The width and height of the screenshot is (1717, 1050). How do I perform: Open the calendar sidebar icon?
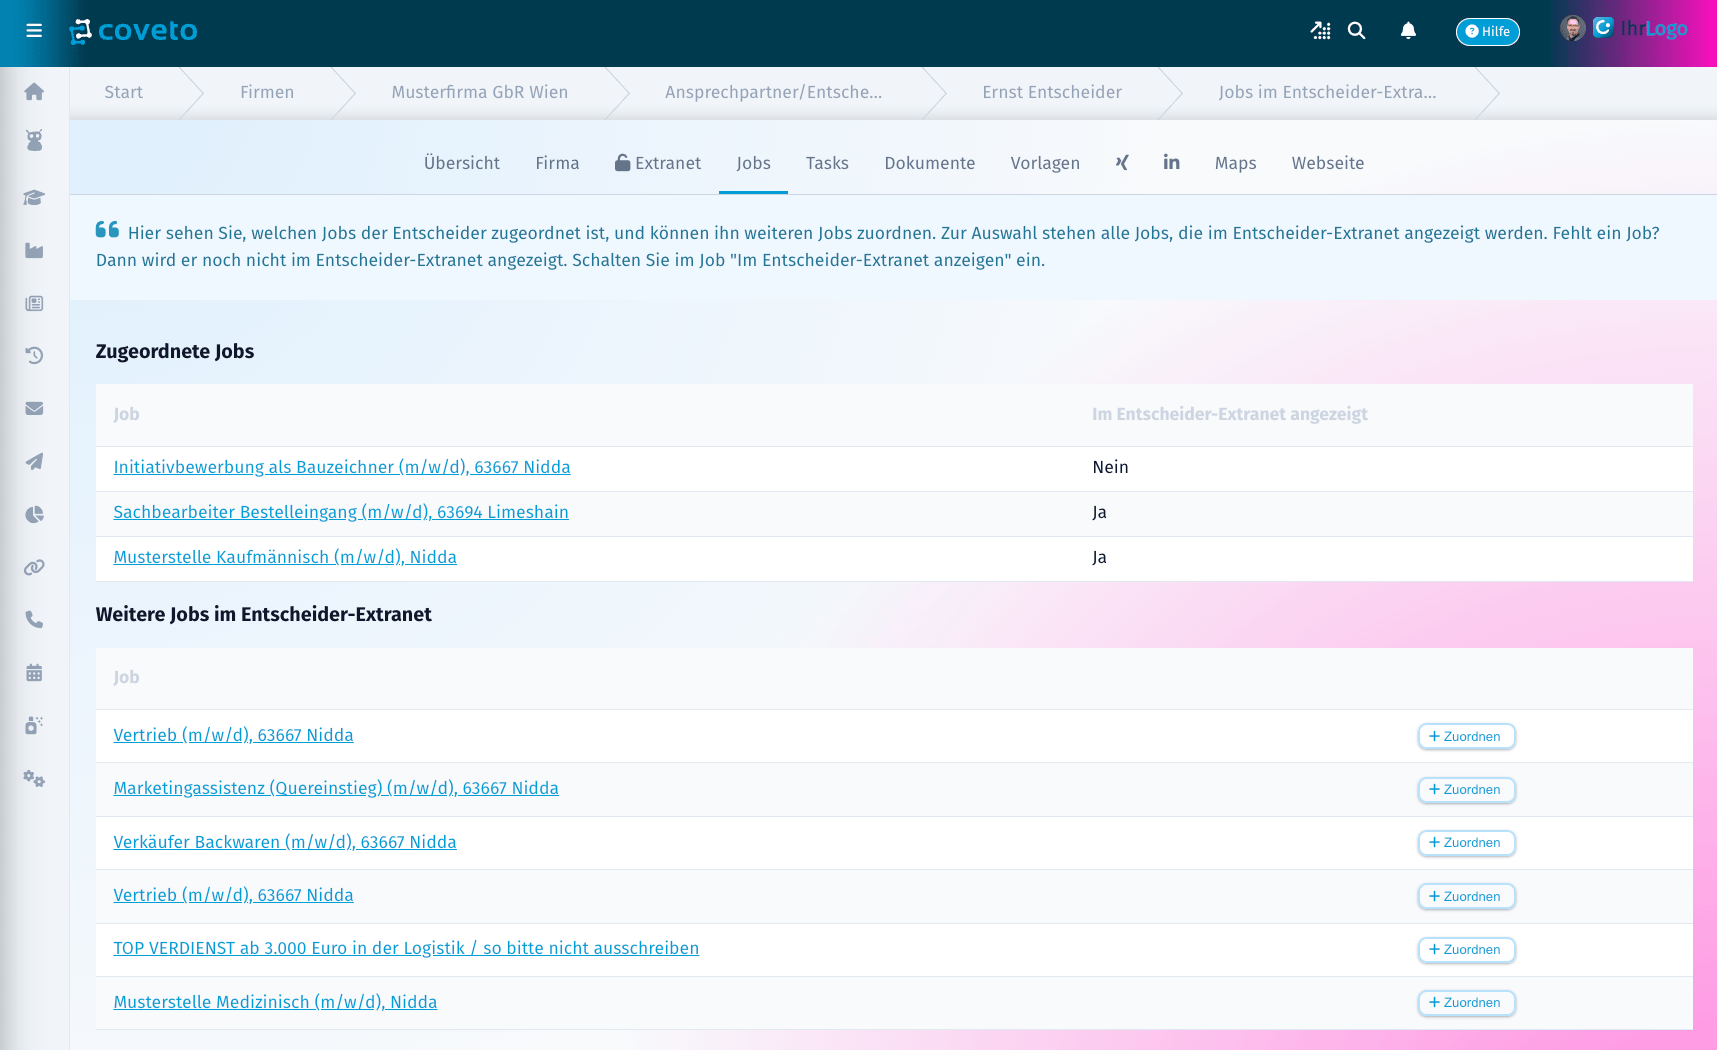(x=34, y=672)
